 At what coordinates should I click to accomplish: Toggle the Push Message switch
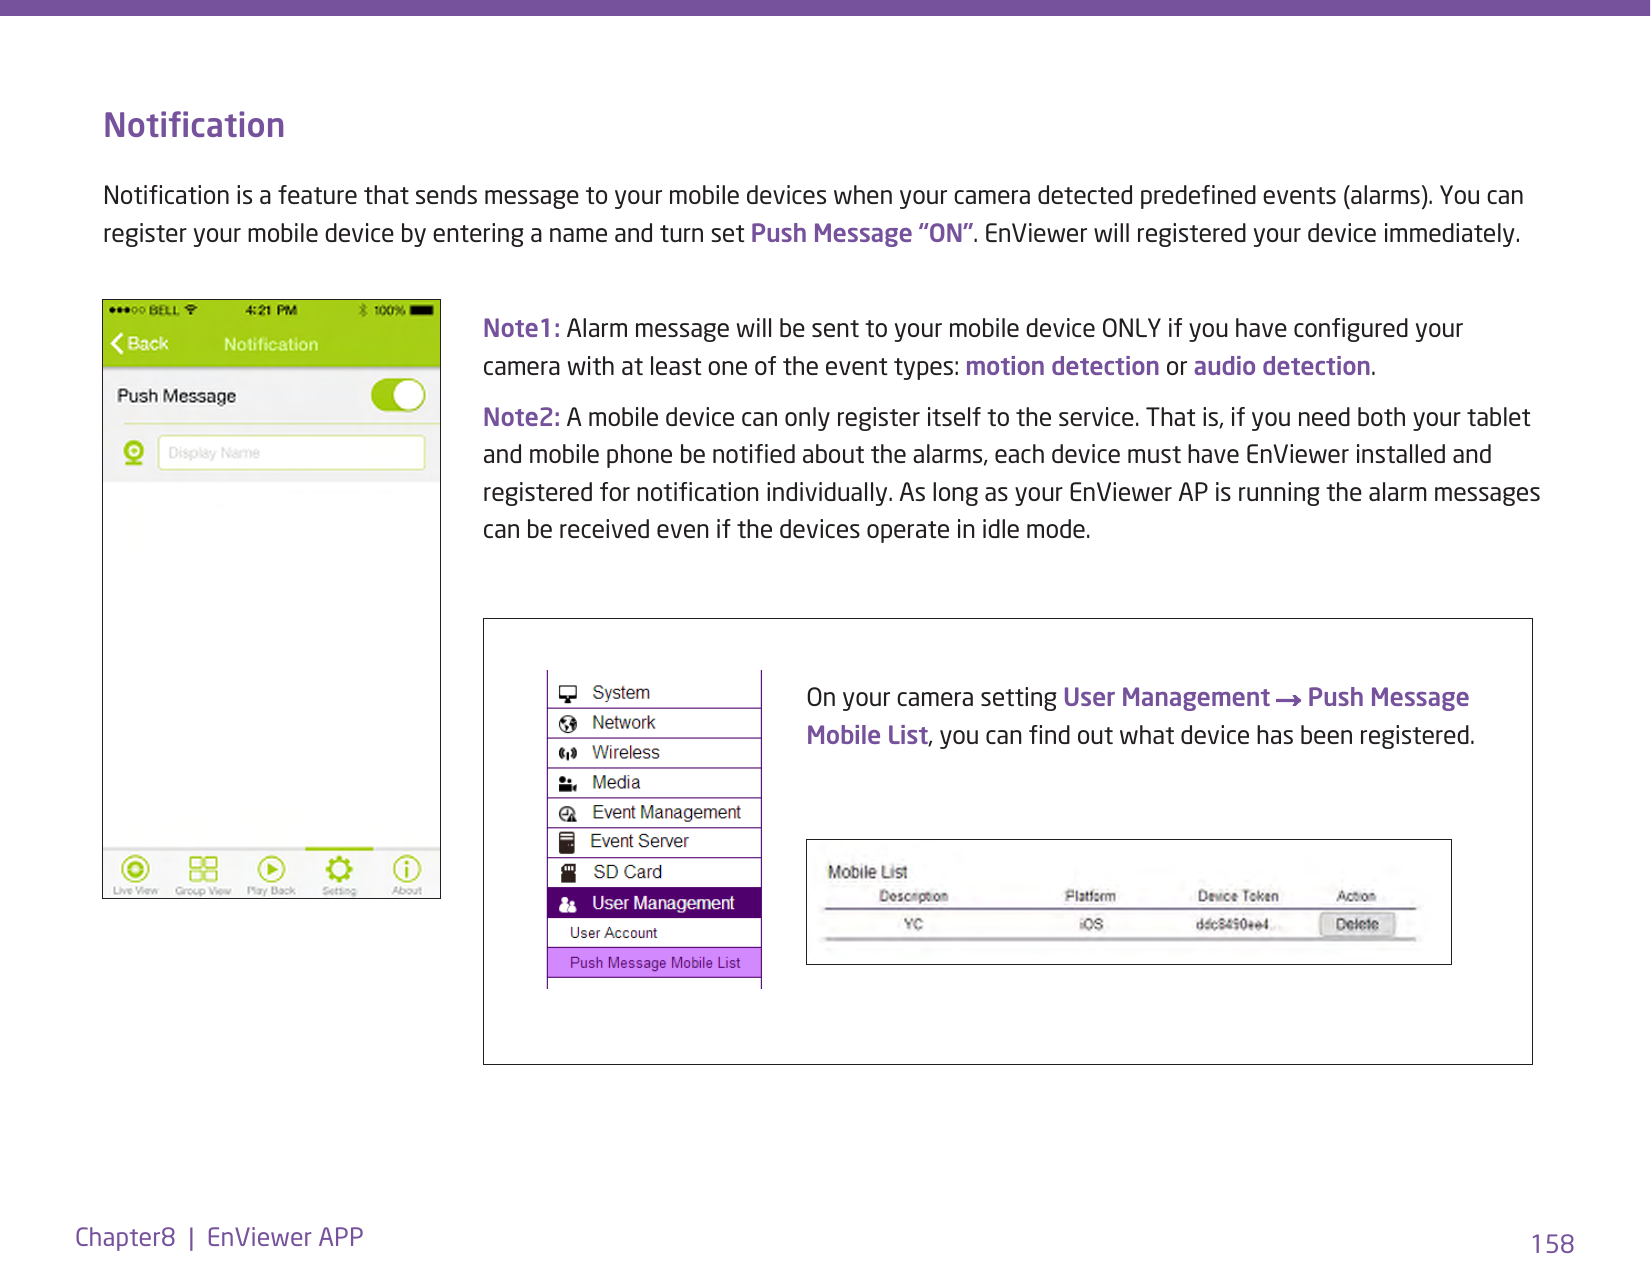click(398, 395)
